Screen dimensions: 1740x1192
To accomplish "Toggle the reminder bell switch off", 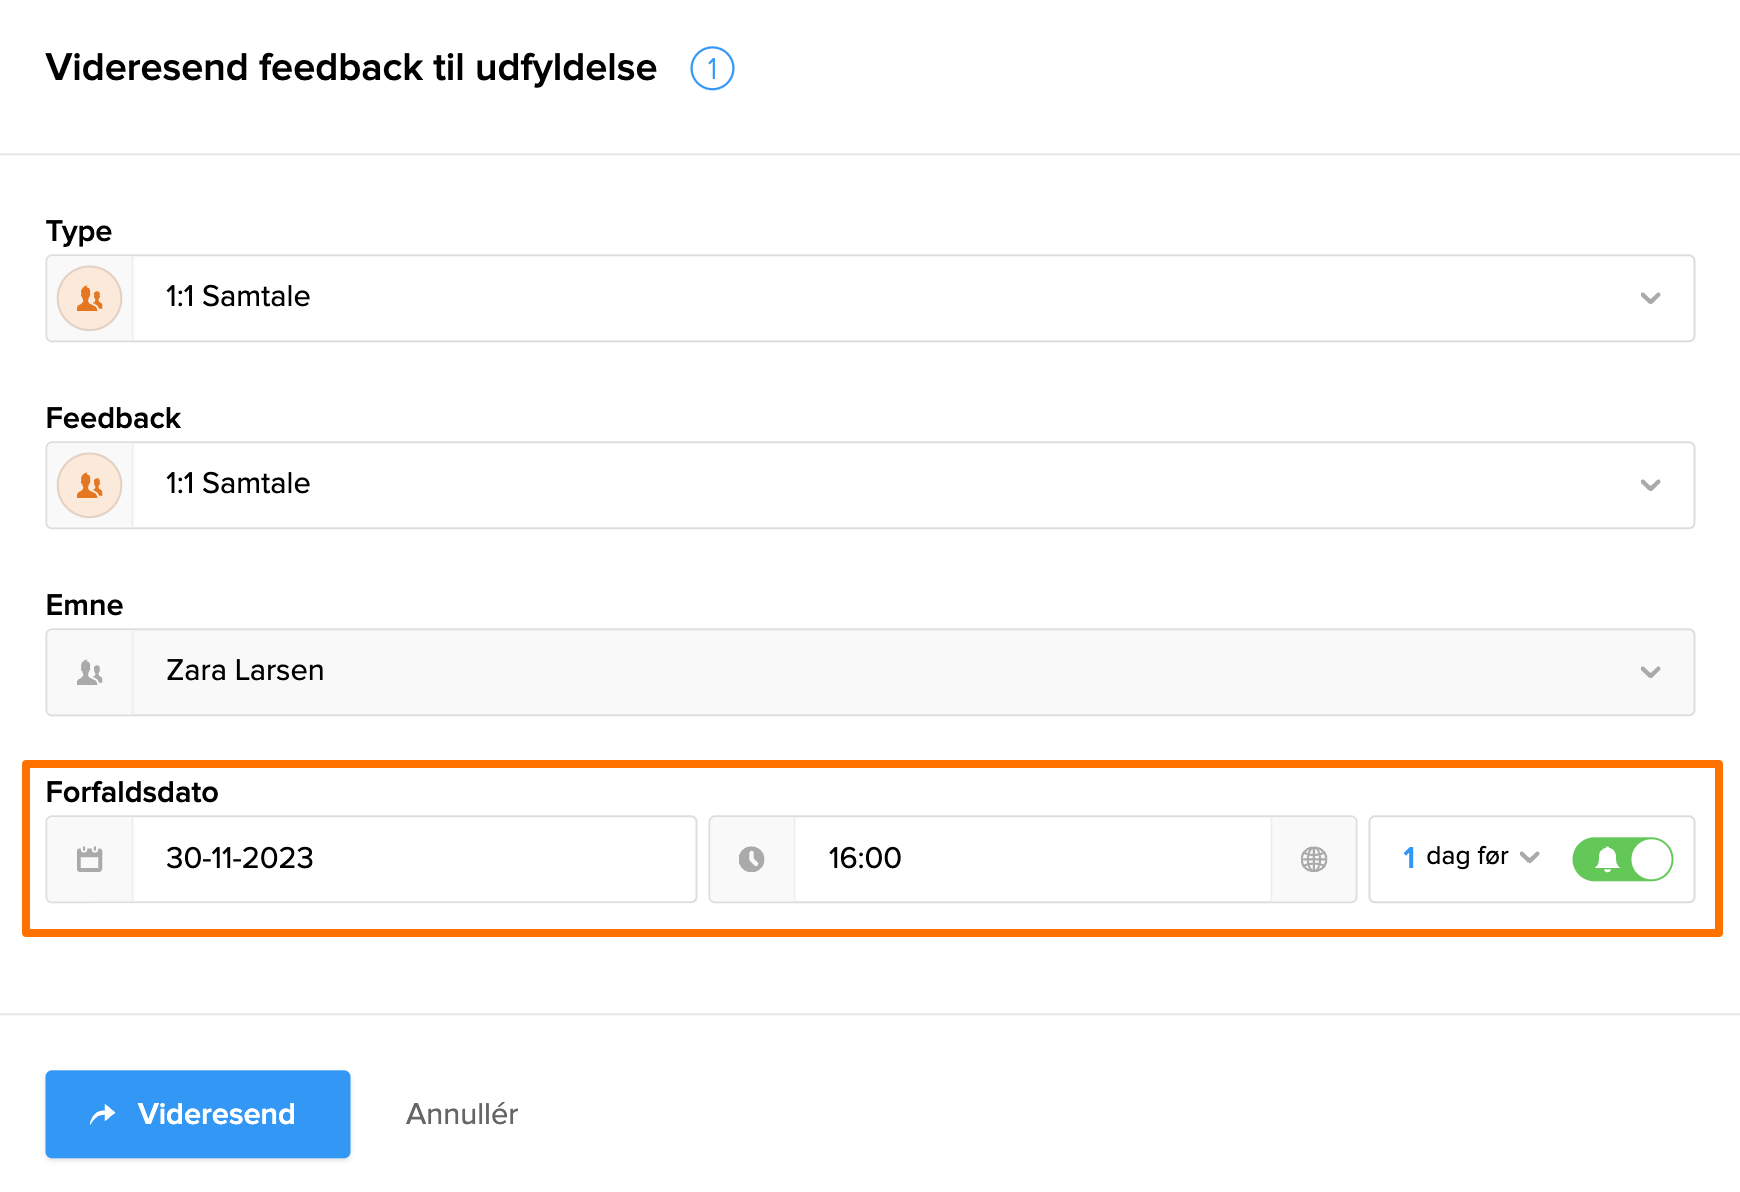I will [1621, 859].
